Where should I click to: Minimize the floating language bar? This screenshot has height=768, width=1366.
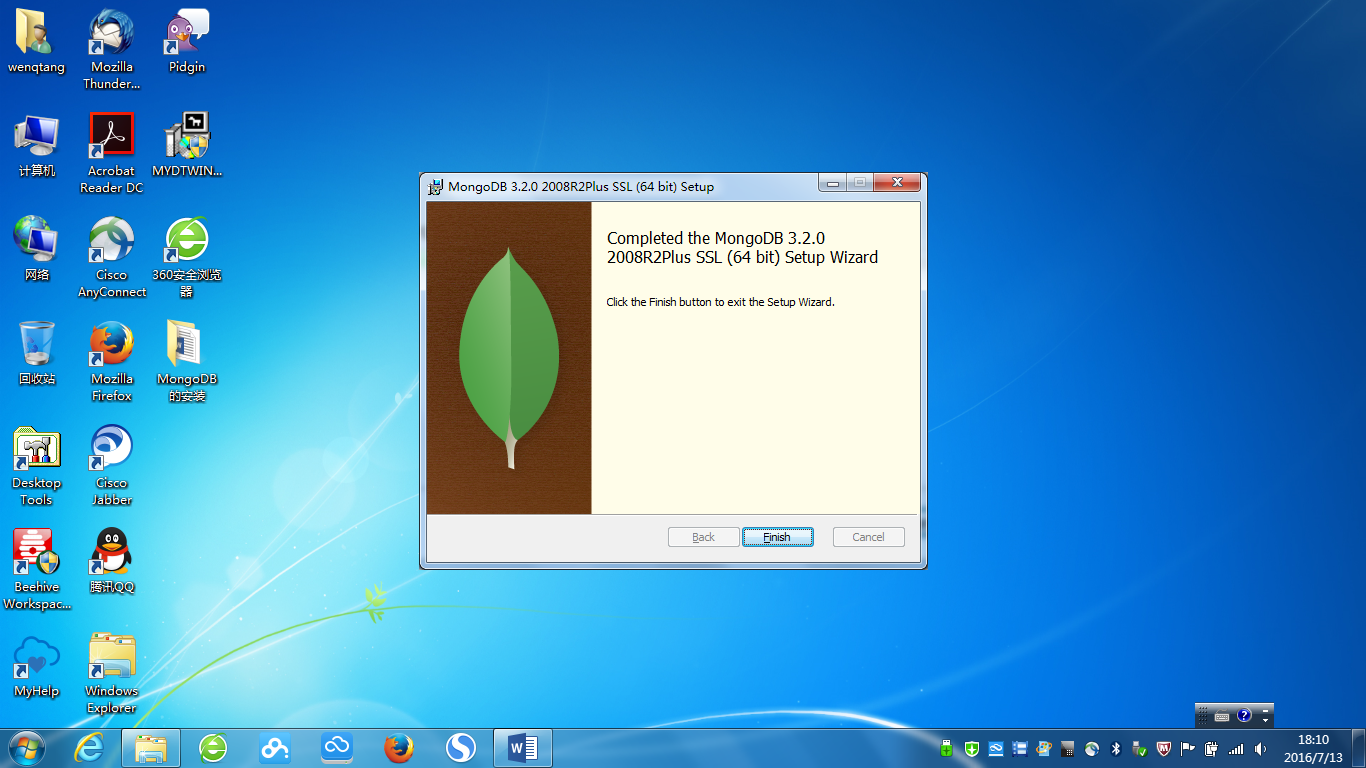pyautogui.click(x=1265, y=711)
